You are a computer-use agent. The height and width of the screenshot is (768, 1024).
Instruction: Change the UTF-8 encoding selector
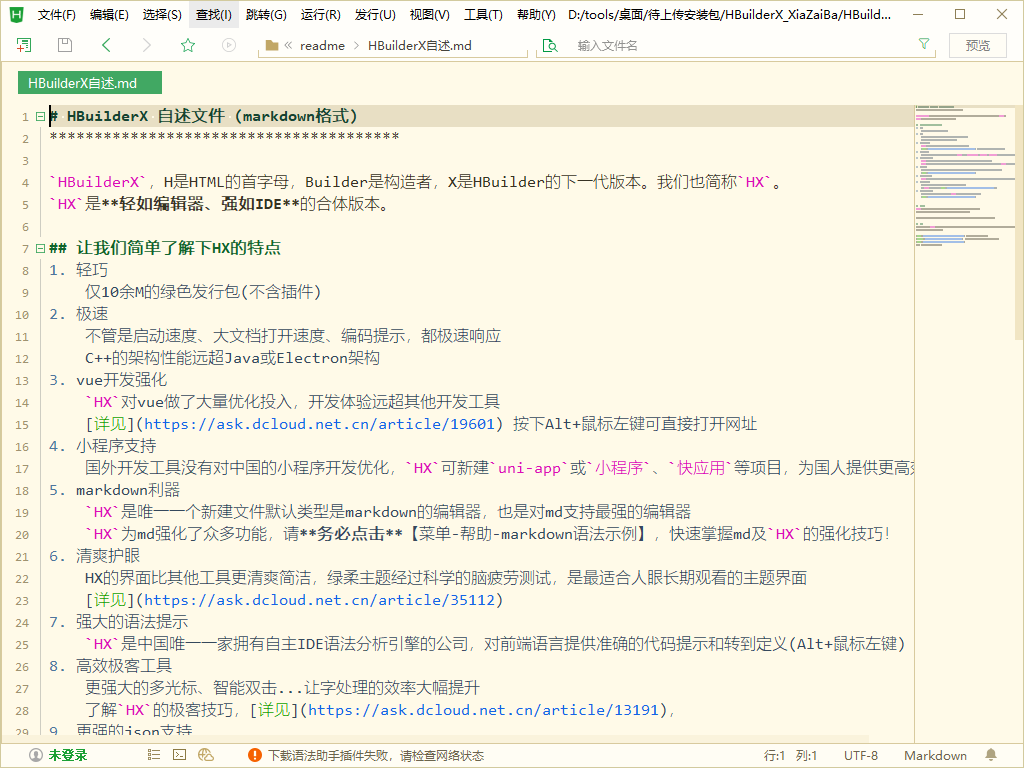(861, 756)
